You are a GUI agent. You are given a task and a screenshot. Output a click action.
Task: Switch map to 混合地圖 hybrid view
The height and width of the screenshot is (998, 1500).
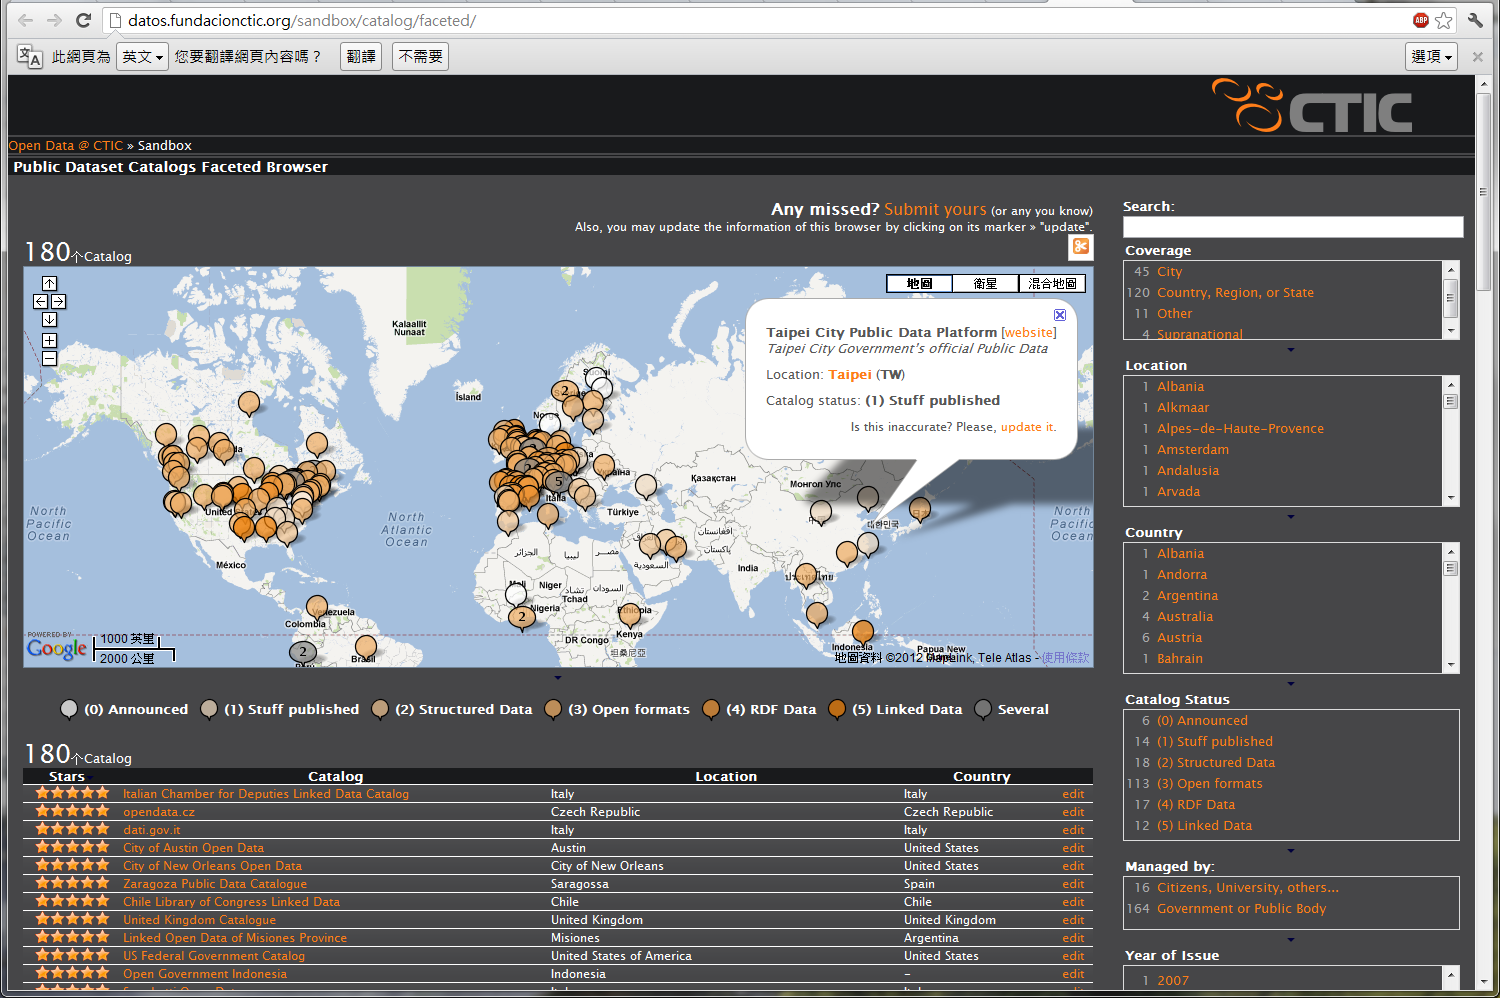(x=1052, y=284)
